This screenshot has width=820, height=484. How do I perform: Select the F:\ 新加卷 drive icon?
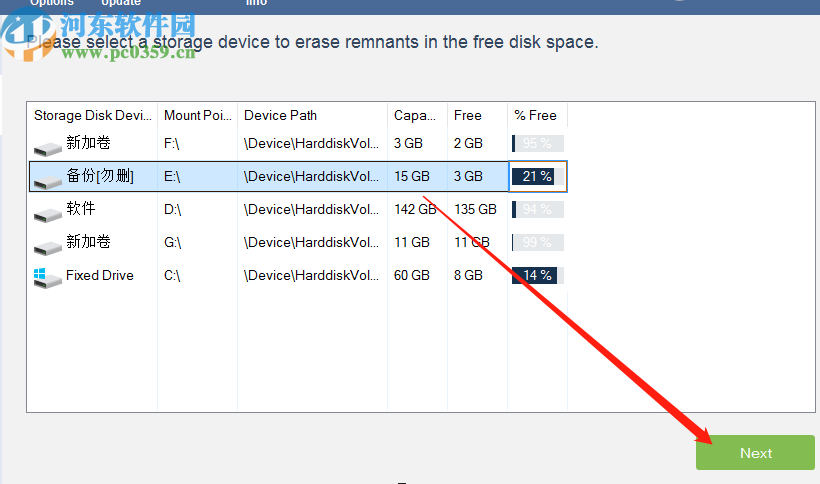(x=48, y=148)
